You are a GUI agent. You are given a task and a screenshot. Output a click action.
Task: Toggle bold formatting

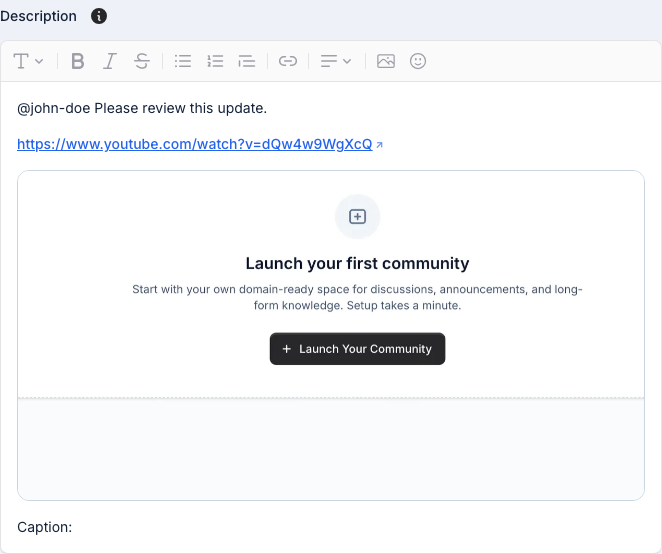(x=78, y=61)
